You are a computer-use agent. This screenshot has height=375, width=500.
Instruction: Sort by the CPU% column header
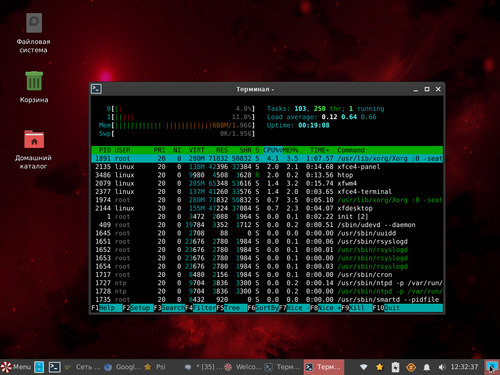pyautogui.click(x=273, y=150)
